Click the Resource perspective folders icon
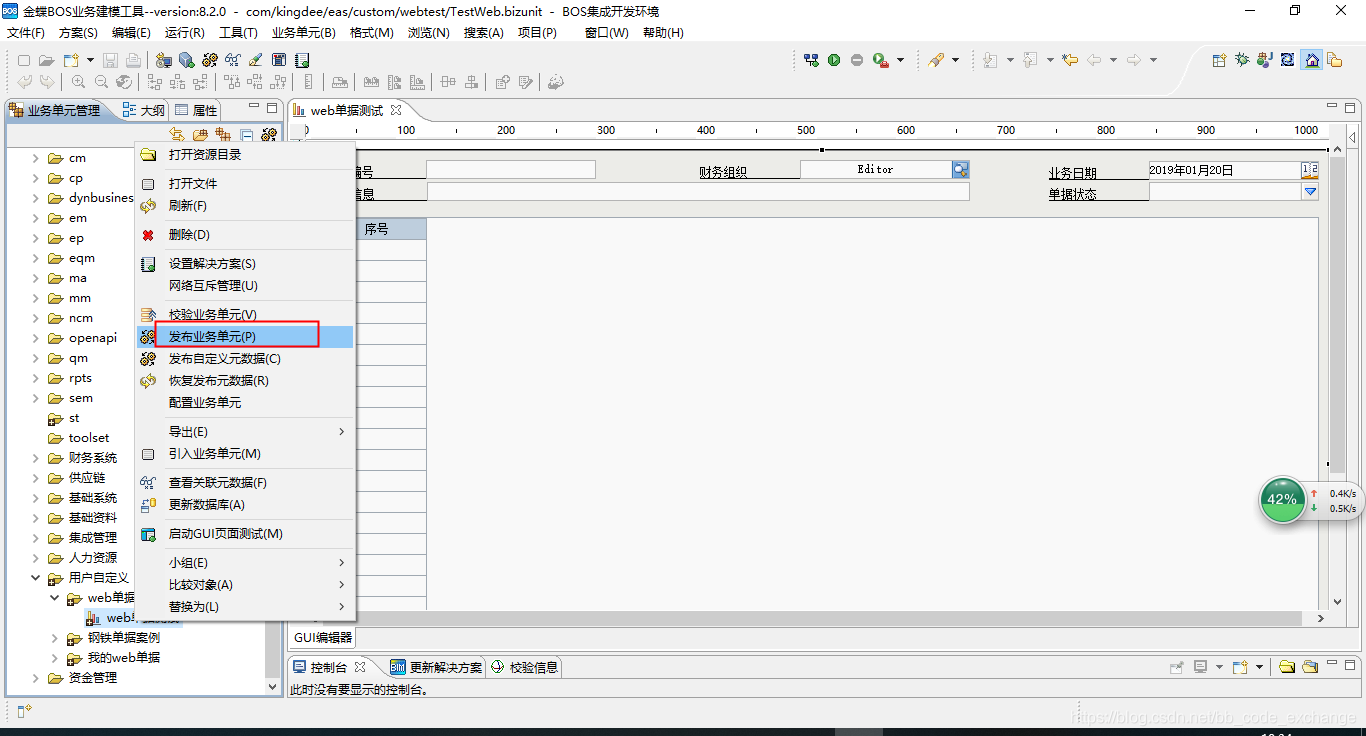 click(1334, 60)
